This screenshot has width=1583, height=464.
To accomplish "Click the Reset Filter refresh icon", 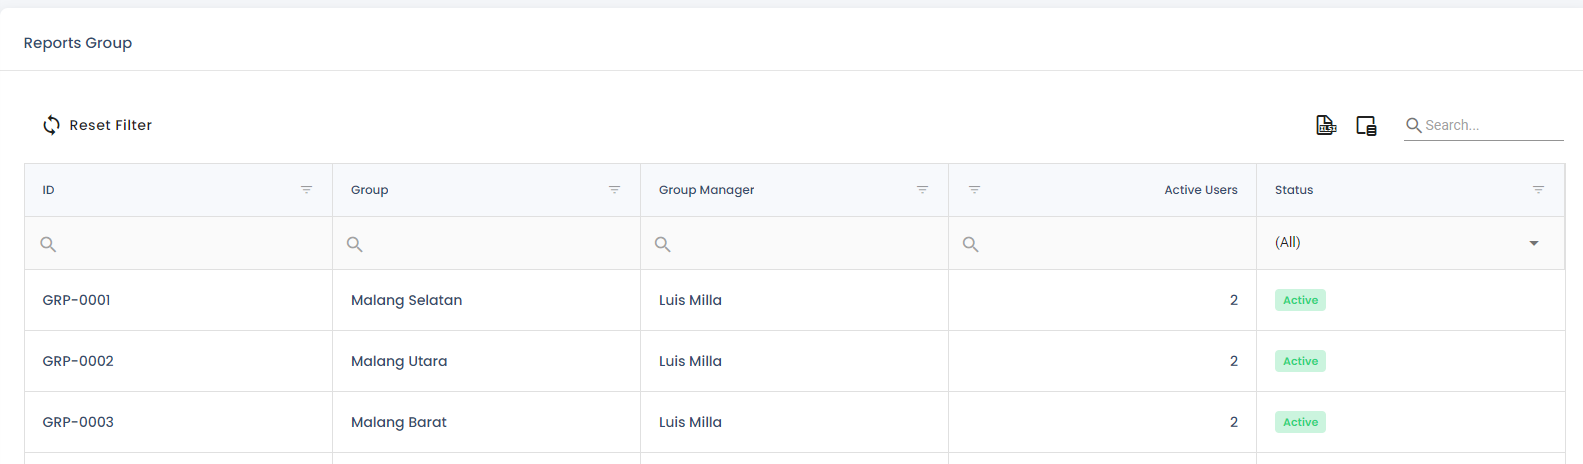I will point(51,125).
